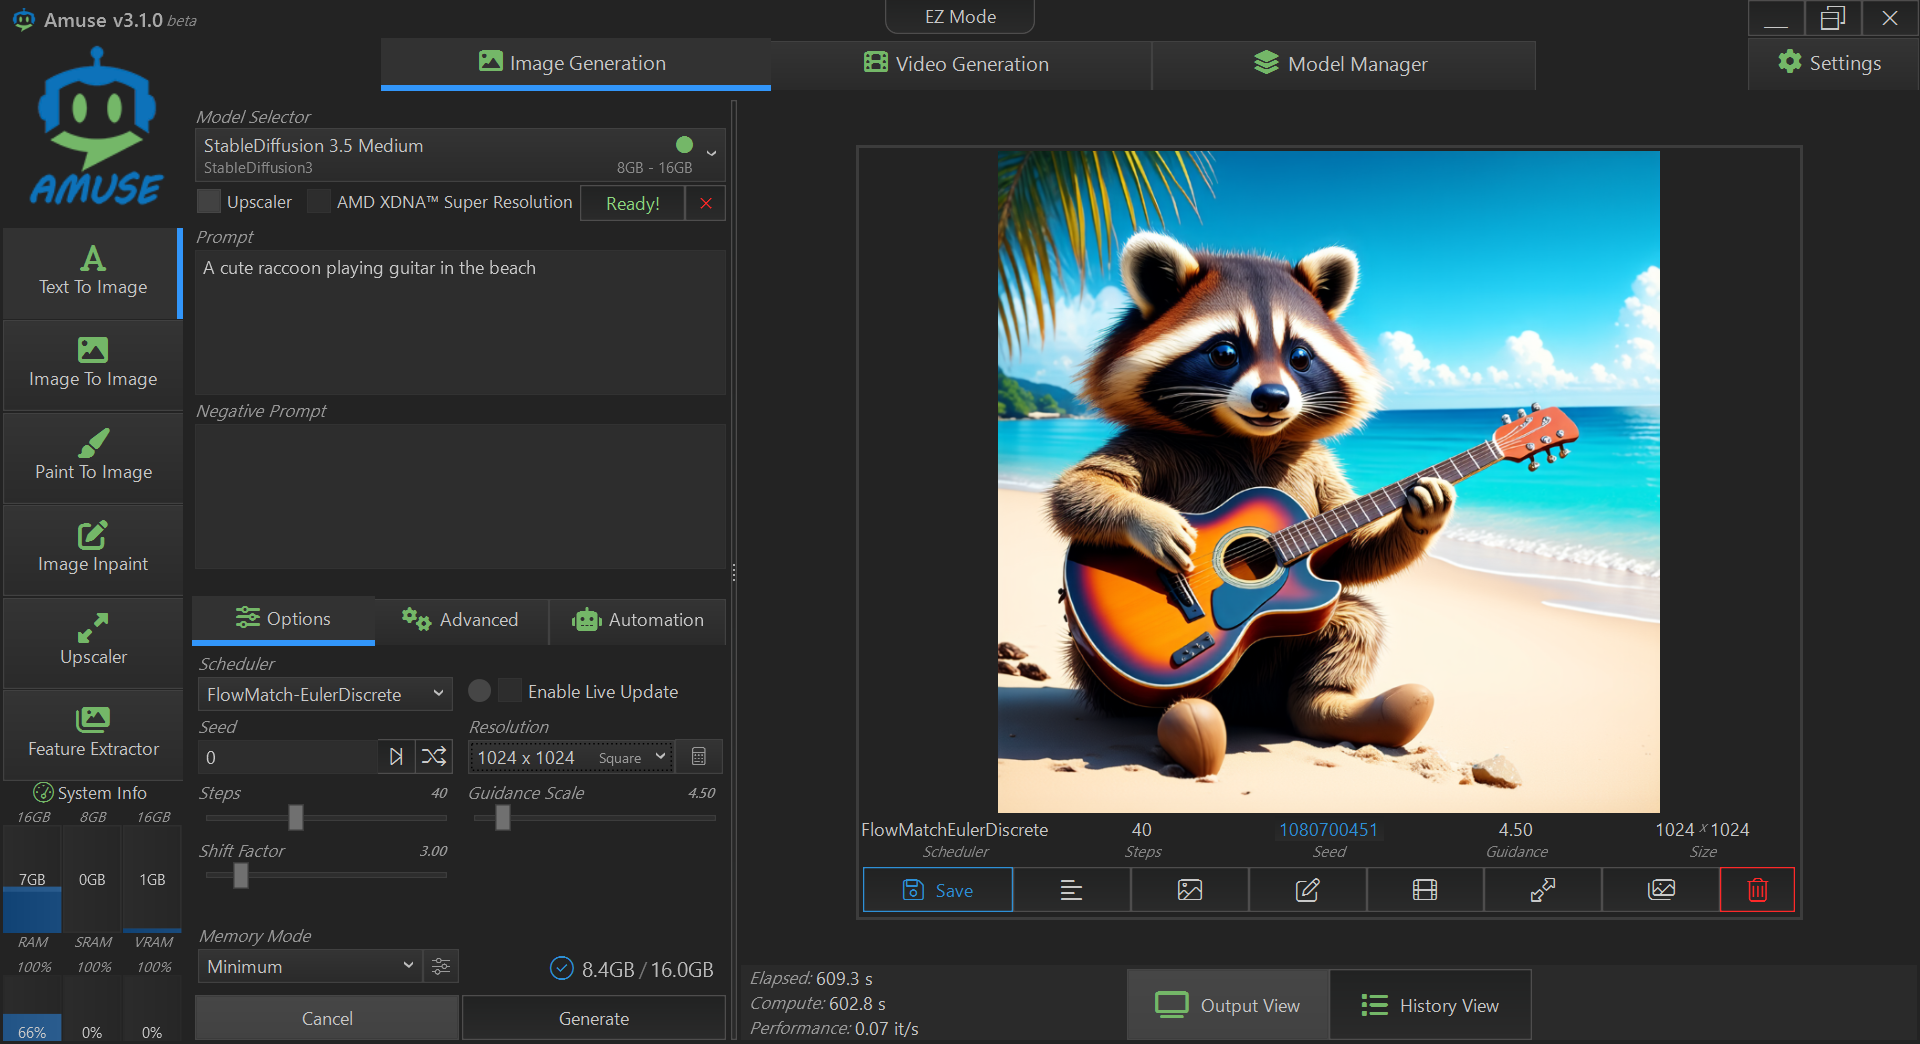This screenshot has width=1920, height=1044.
Task: Click the memory check-circle icon beside 8.4GB
Action: pos(562,968)
